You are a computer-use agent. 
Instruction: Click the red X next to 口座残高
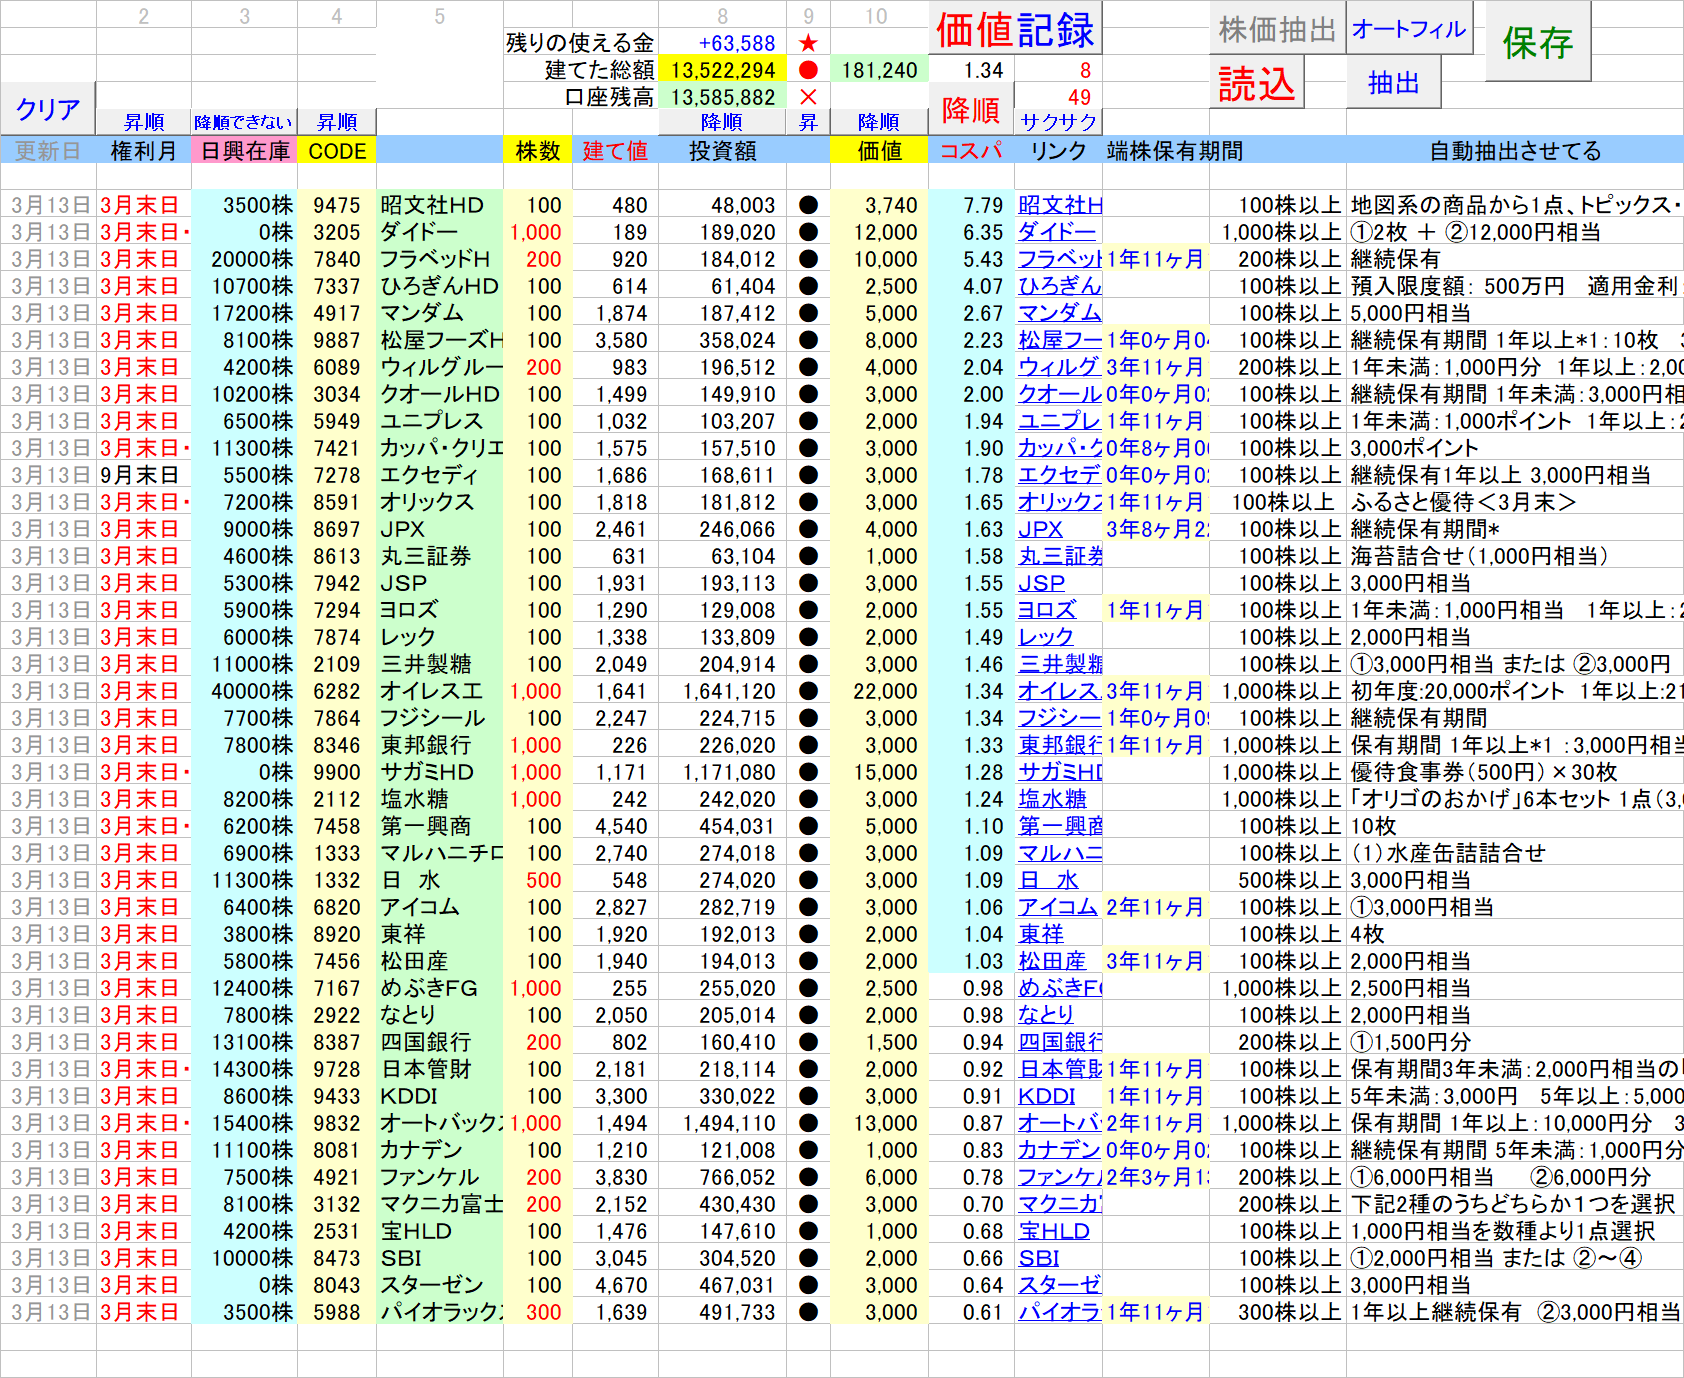pos(809,97)
